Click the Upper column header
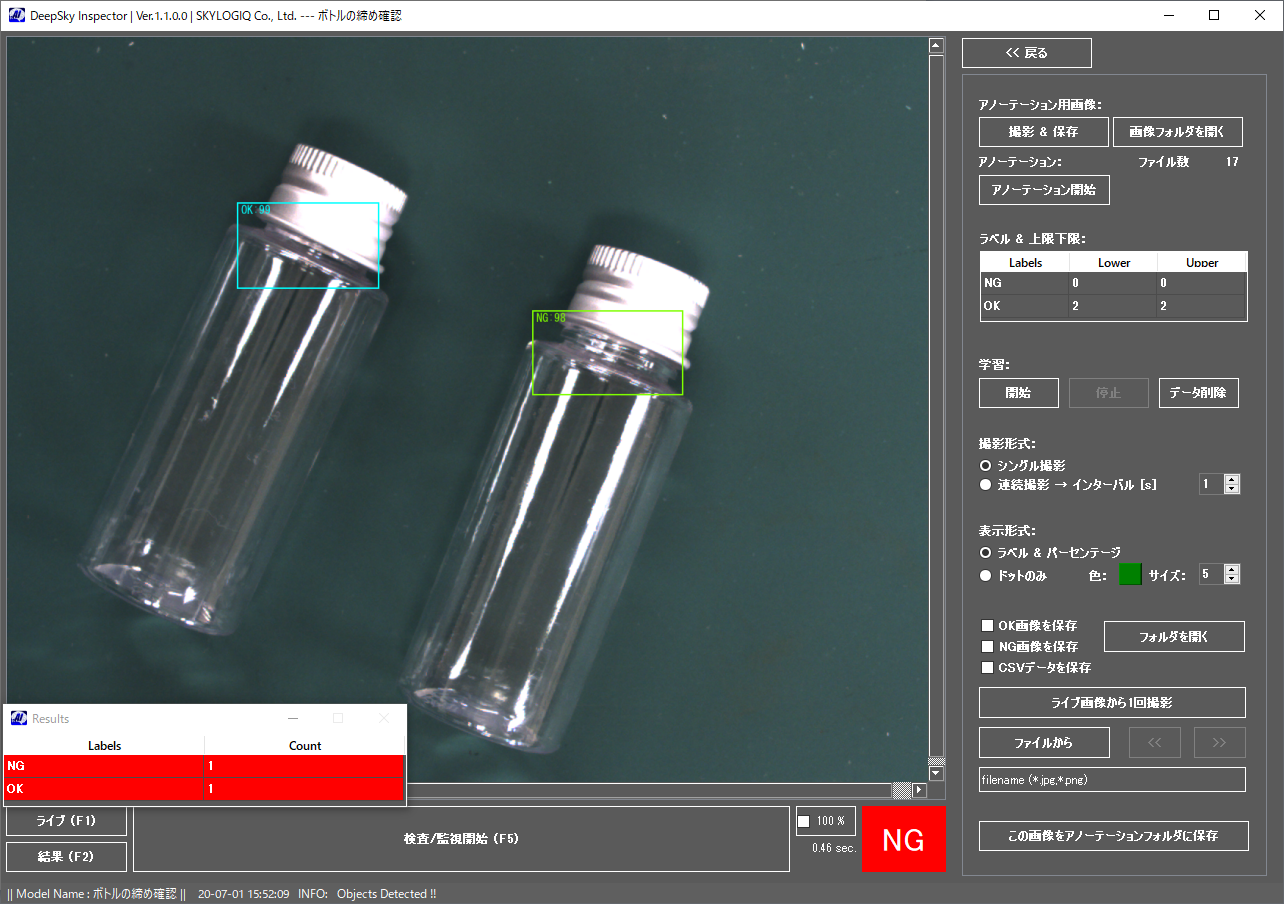Screen dimensions: 1284x904 [1201, 262]
